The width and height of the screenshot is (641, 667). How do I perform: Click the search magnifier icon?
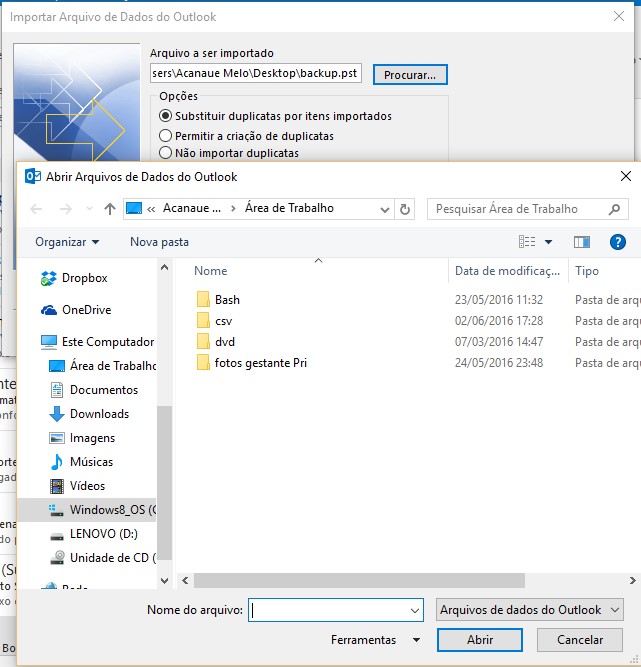tap(614, 209)
